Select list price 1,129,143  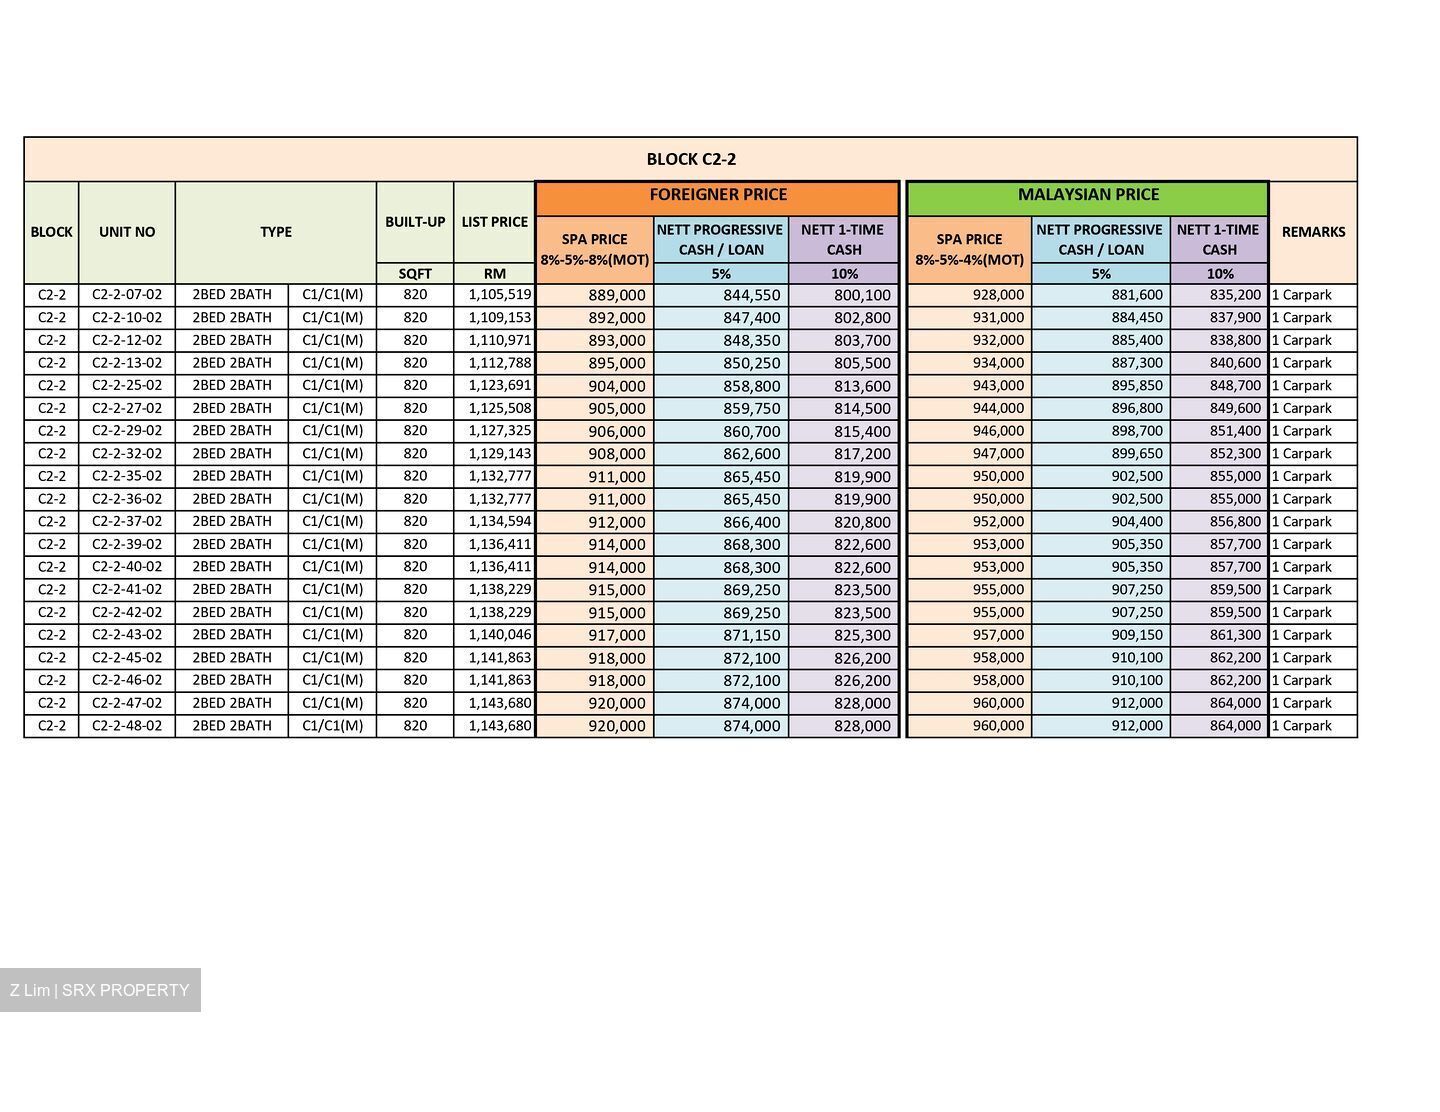(x=500, y=454)
